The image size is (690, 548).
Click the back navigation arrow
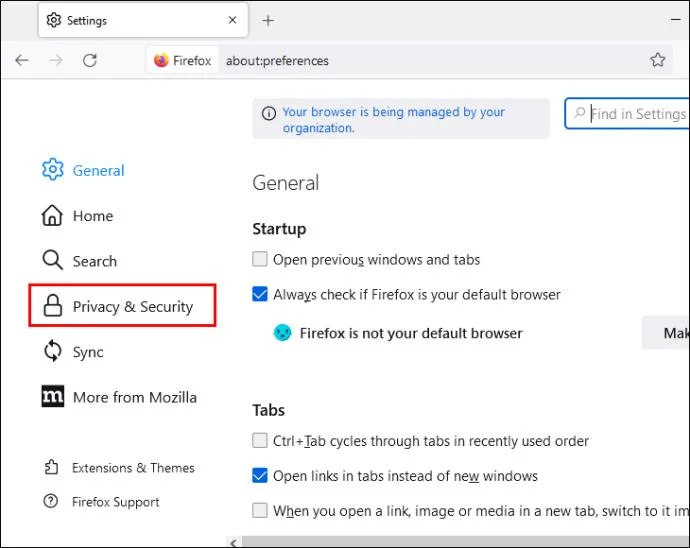click(22, 60)
